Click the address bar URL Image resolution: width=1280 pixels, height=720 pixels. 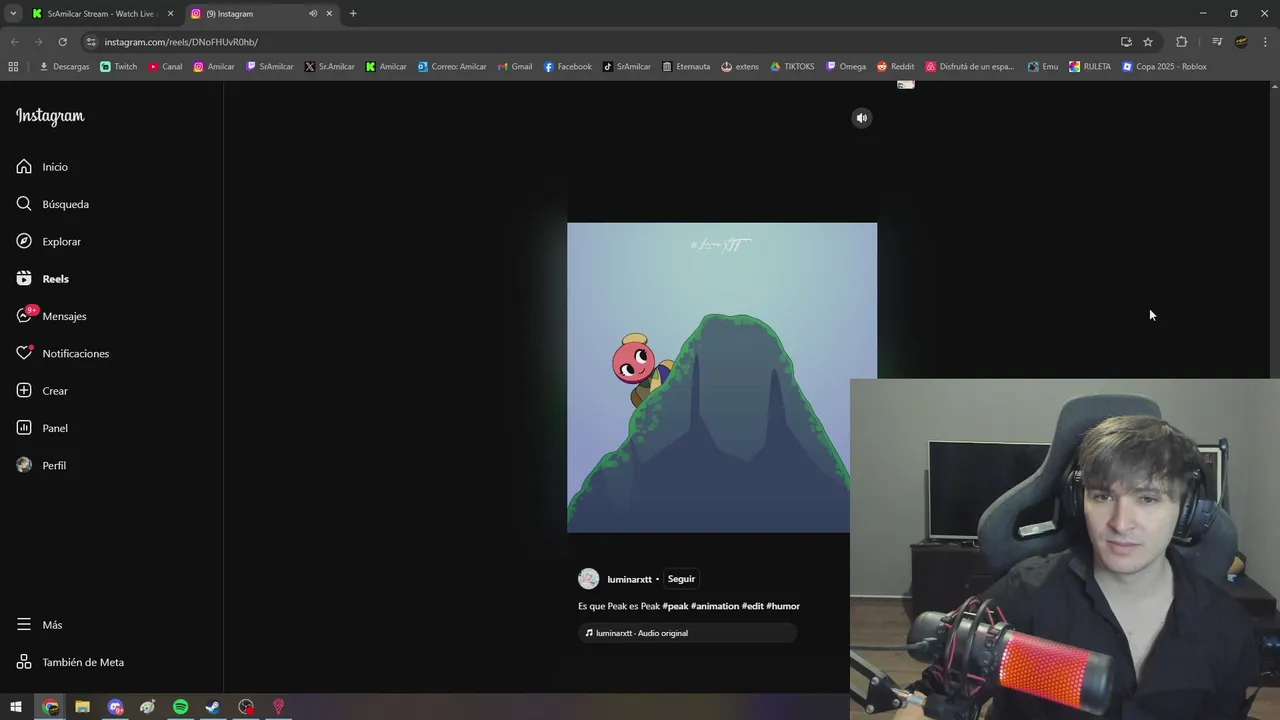(181, 42)
